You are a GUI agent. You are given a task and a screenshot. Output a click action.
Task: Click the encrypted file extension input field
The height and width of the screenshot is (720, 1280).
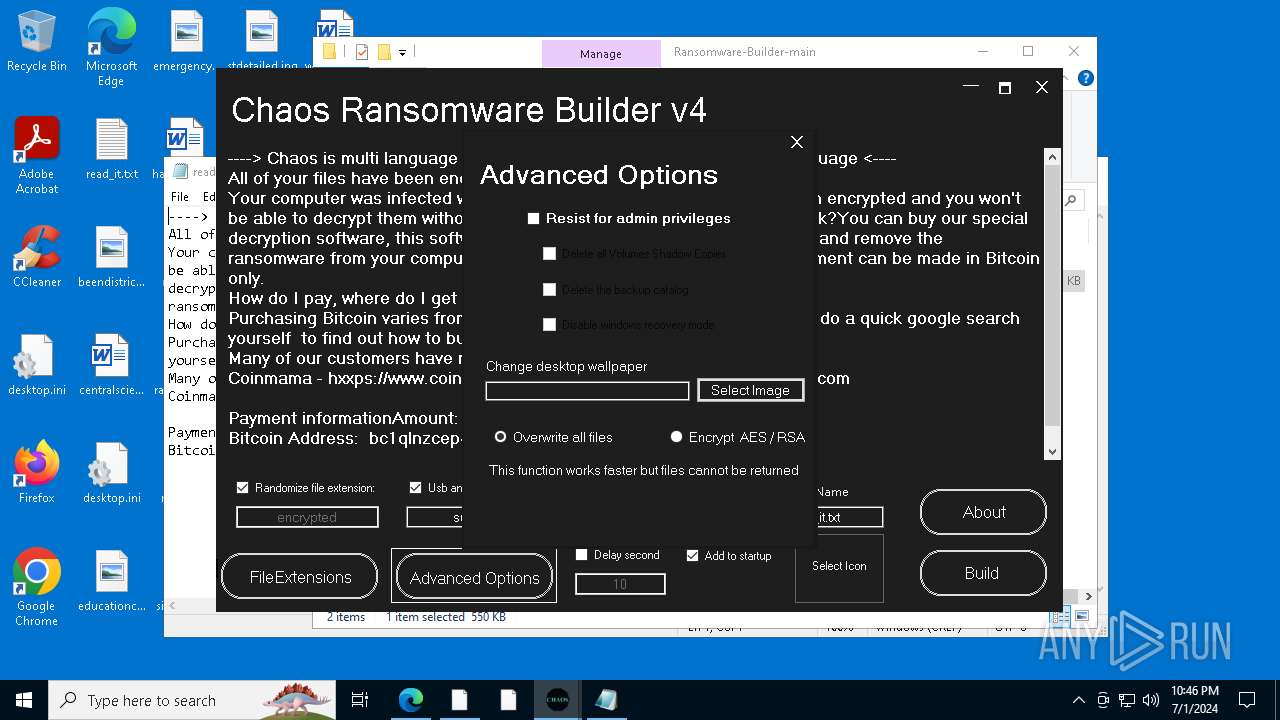307,517
